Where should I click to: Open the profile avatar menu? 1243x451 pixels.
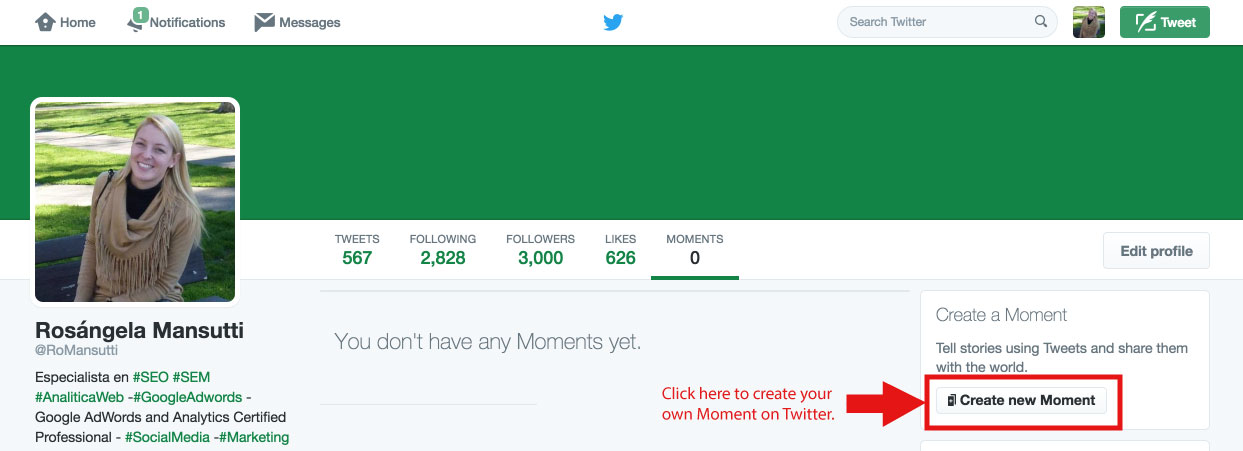pos(1088,22)
